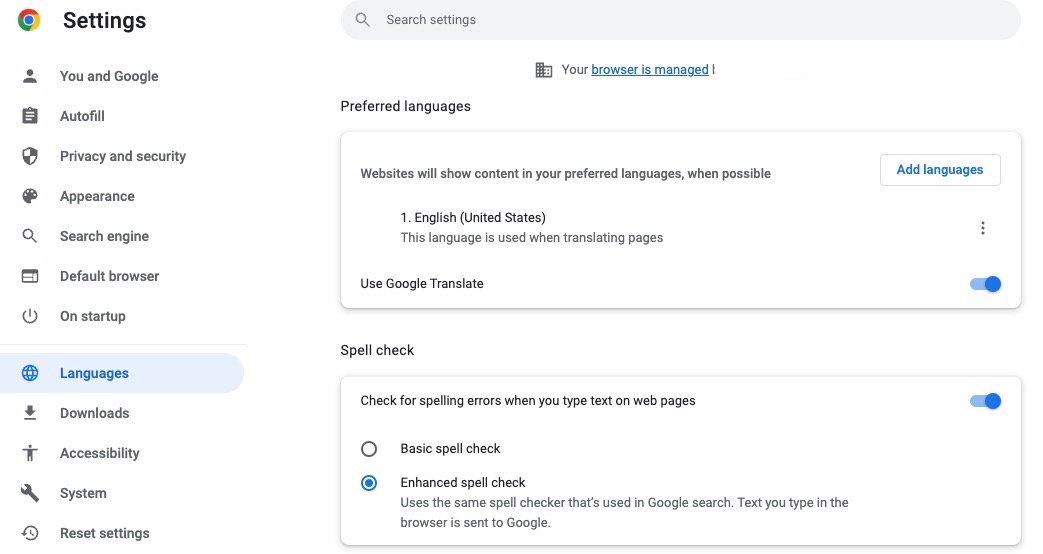The image size is (1043, 554).
Task: Click the On startup power icon
Action: point(30,316)
